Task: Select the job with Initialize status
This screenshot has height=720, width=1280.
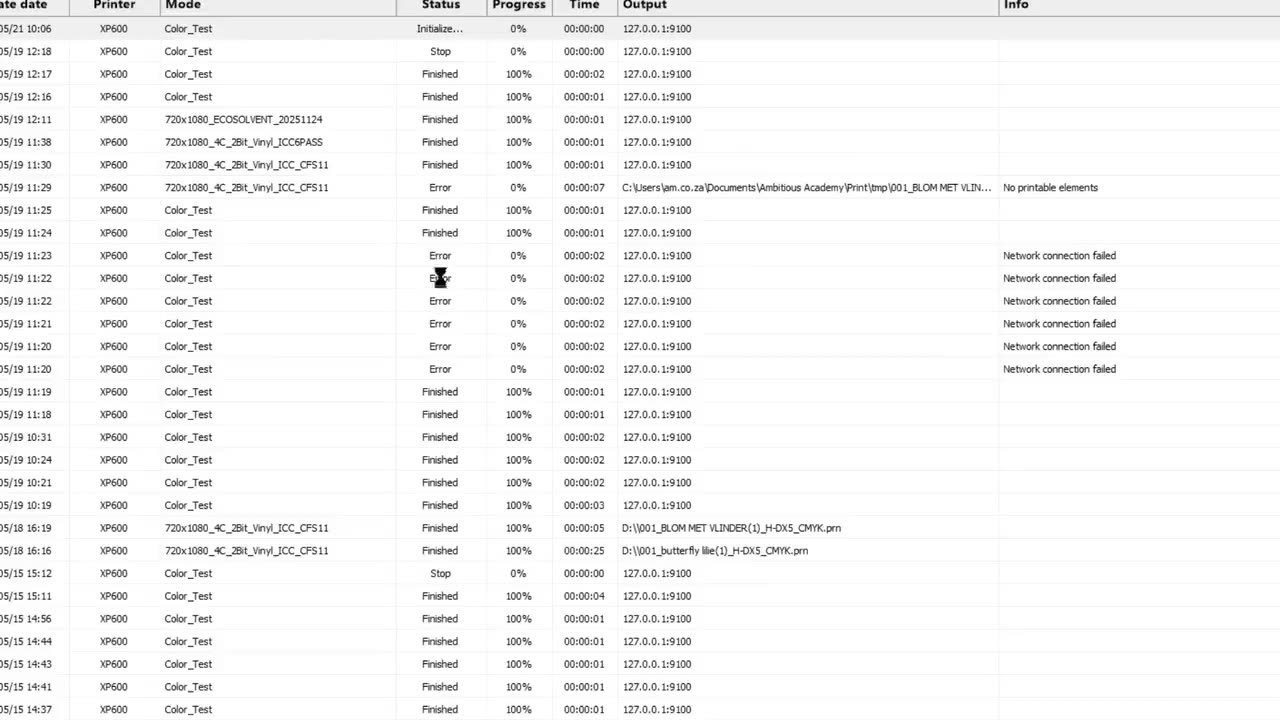Action: [640, 29]
